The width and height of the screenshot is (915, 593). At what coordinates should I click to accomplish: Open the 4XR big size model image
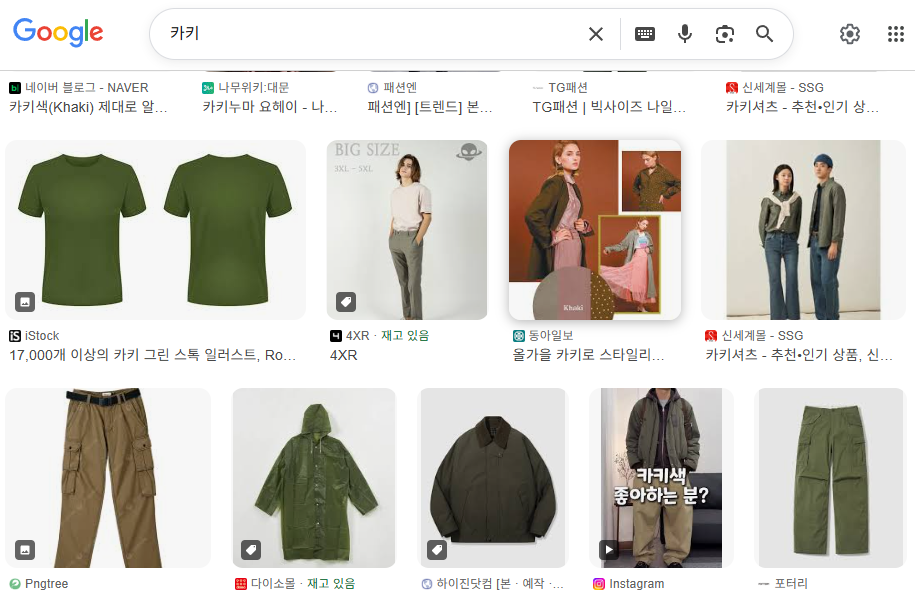coord(407,229)
